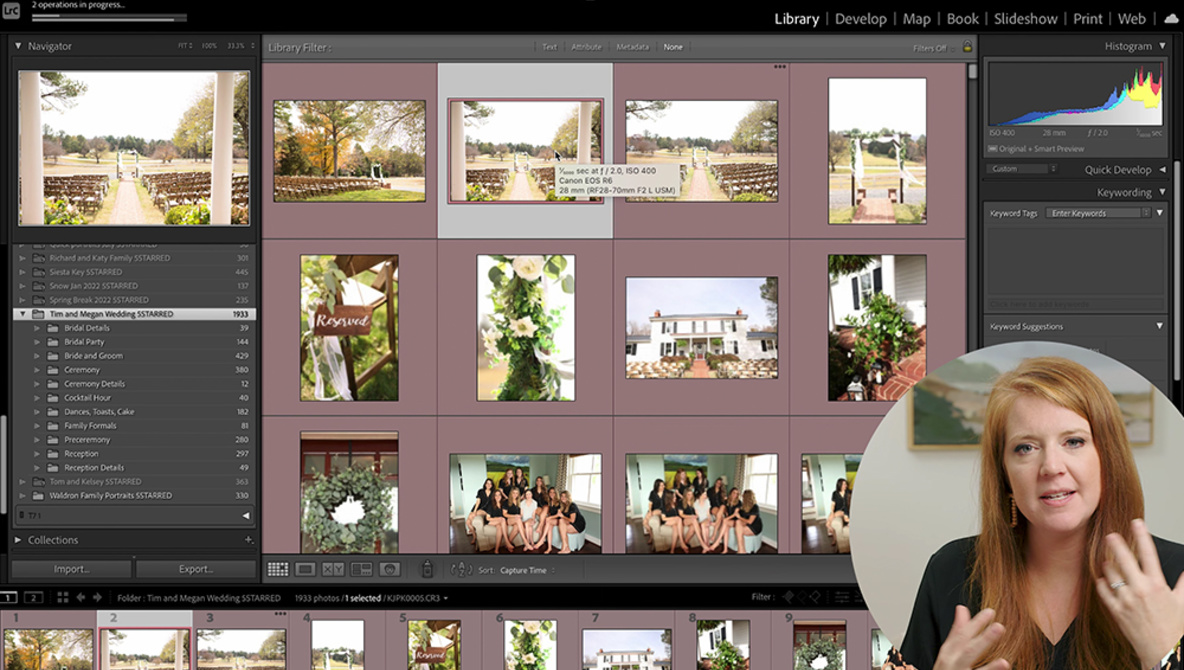Expand the Quick Develop panel
Image resolution: width=1184 pixels, height=670 pixels.
(x=1162, y=170)
